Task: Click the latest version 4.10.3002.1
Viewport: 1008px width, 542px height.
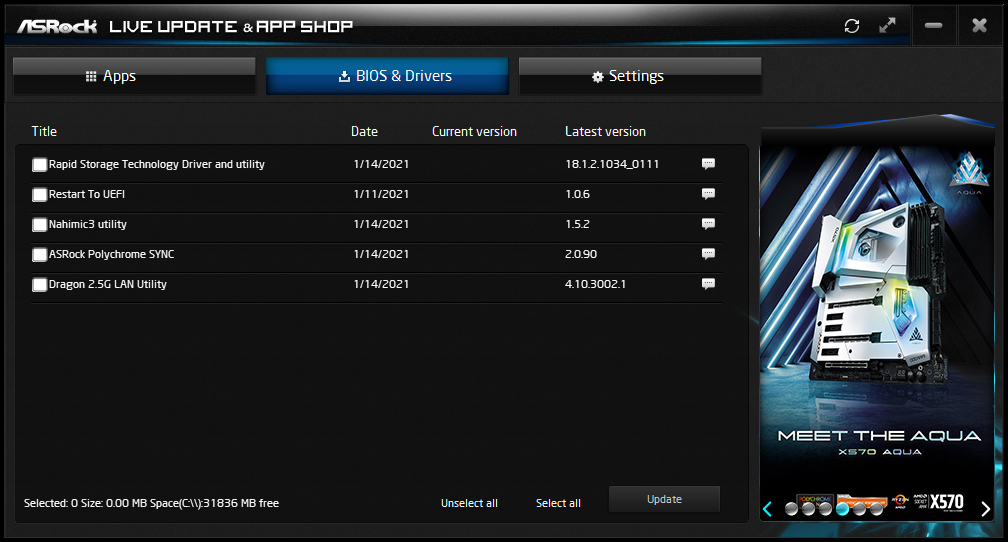Action: click(595, 284)
